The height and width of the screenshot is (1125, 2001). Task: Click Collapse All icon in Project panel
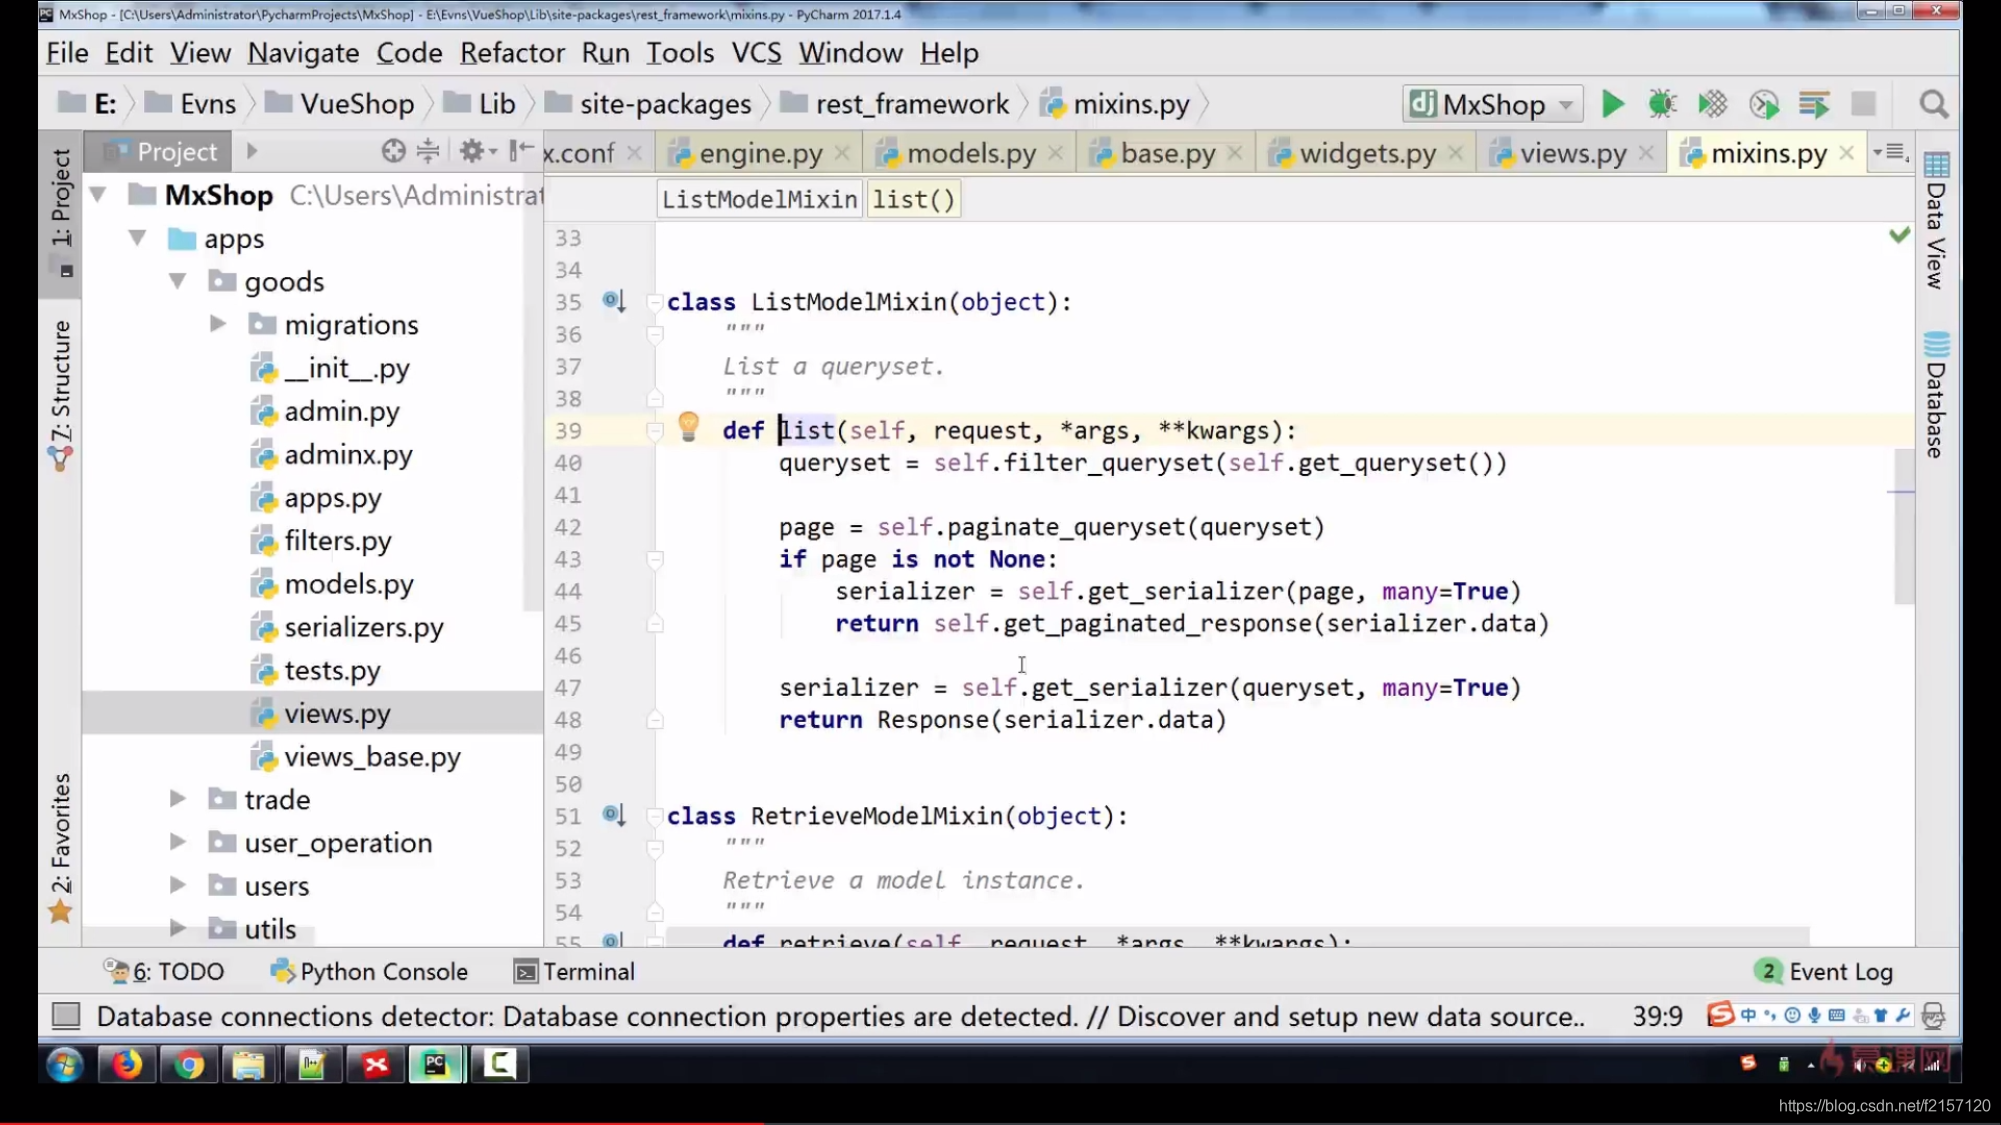coord(428,151)
